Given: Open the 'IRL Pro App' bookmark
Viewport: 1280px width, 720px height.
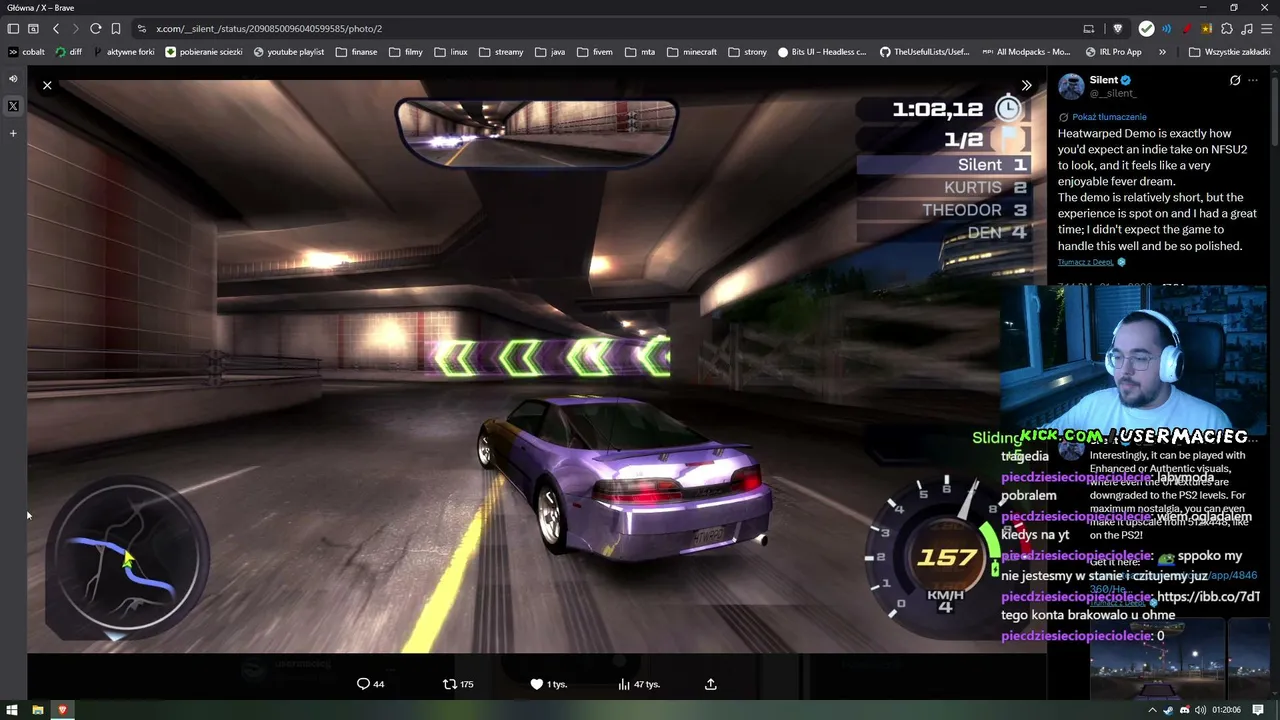Looking at the screenshot, I should coord(1113,52).
